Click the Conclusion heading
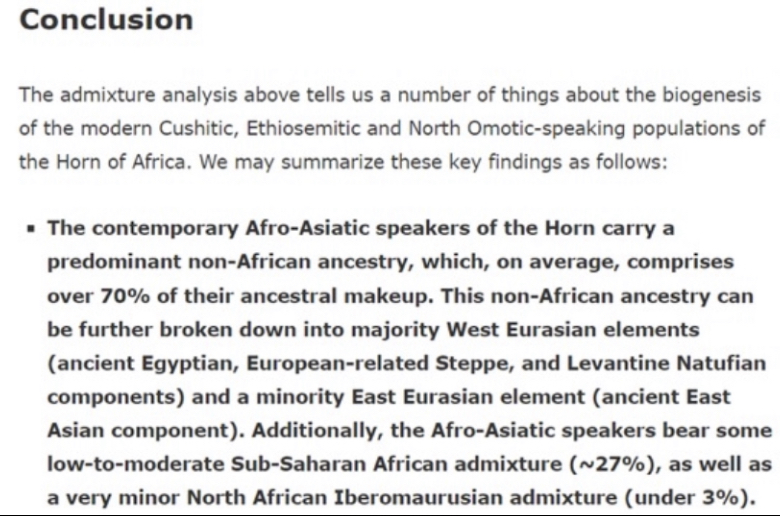Image resolution: width=780 pixels, height=516 pixels. pyautogui.click(x=106, y=20)
